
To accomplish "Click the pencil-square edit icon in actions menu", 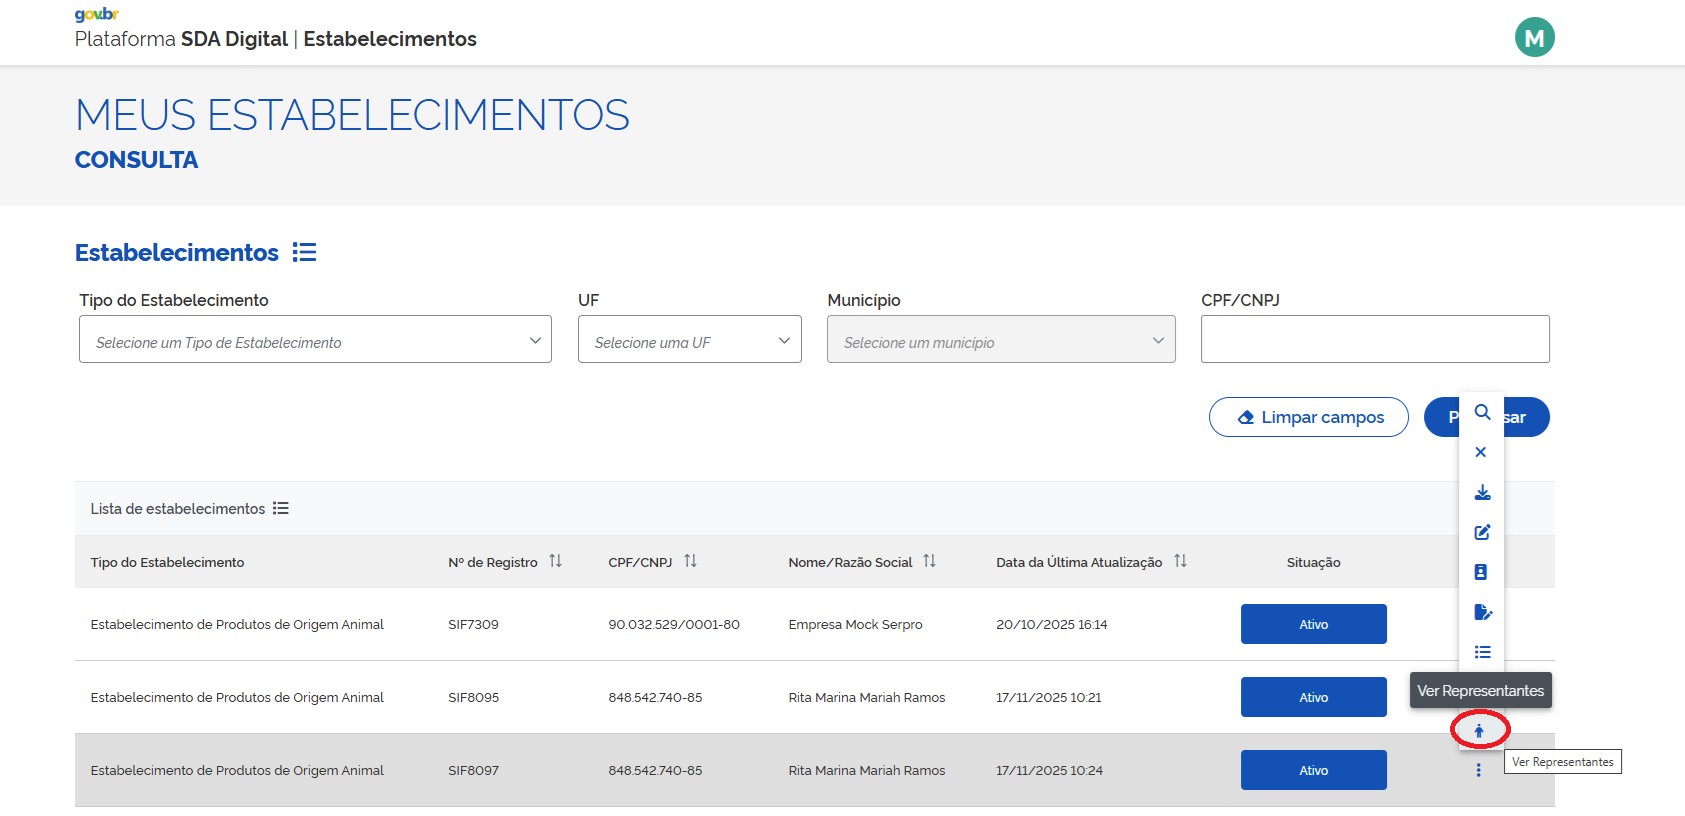I will click(1482, 532).
